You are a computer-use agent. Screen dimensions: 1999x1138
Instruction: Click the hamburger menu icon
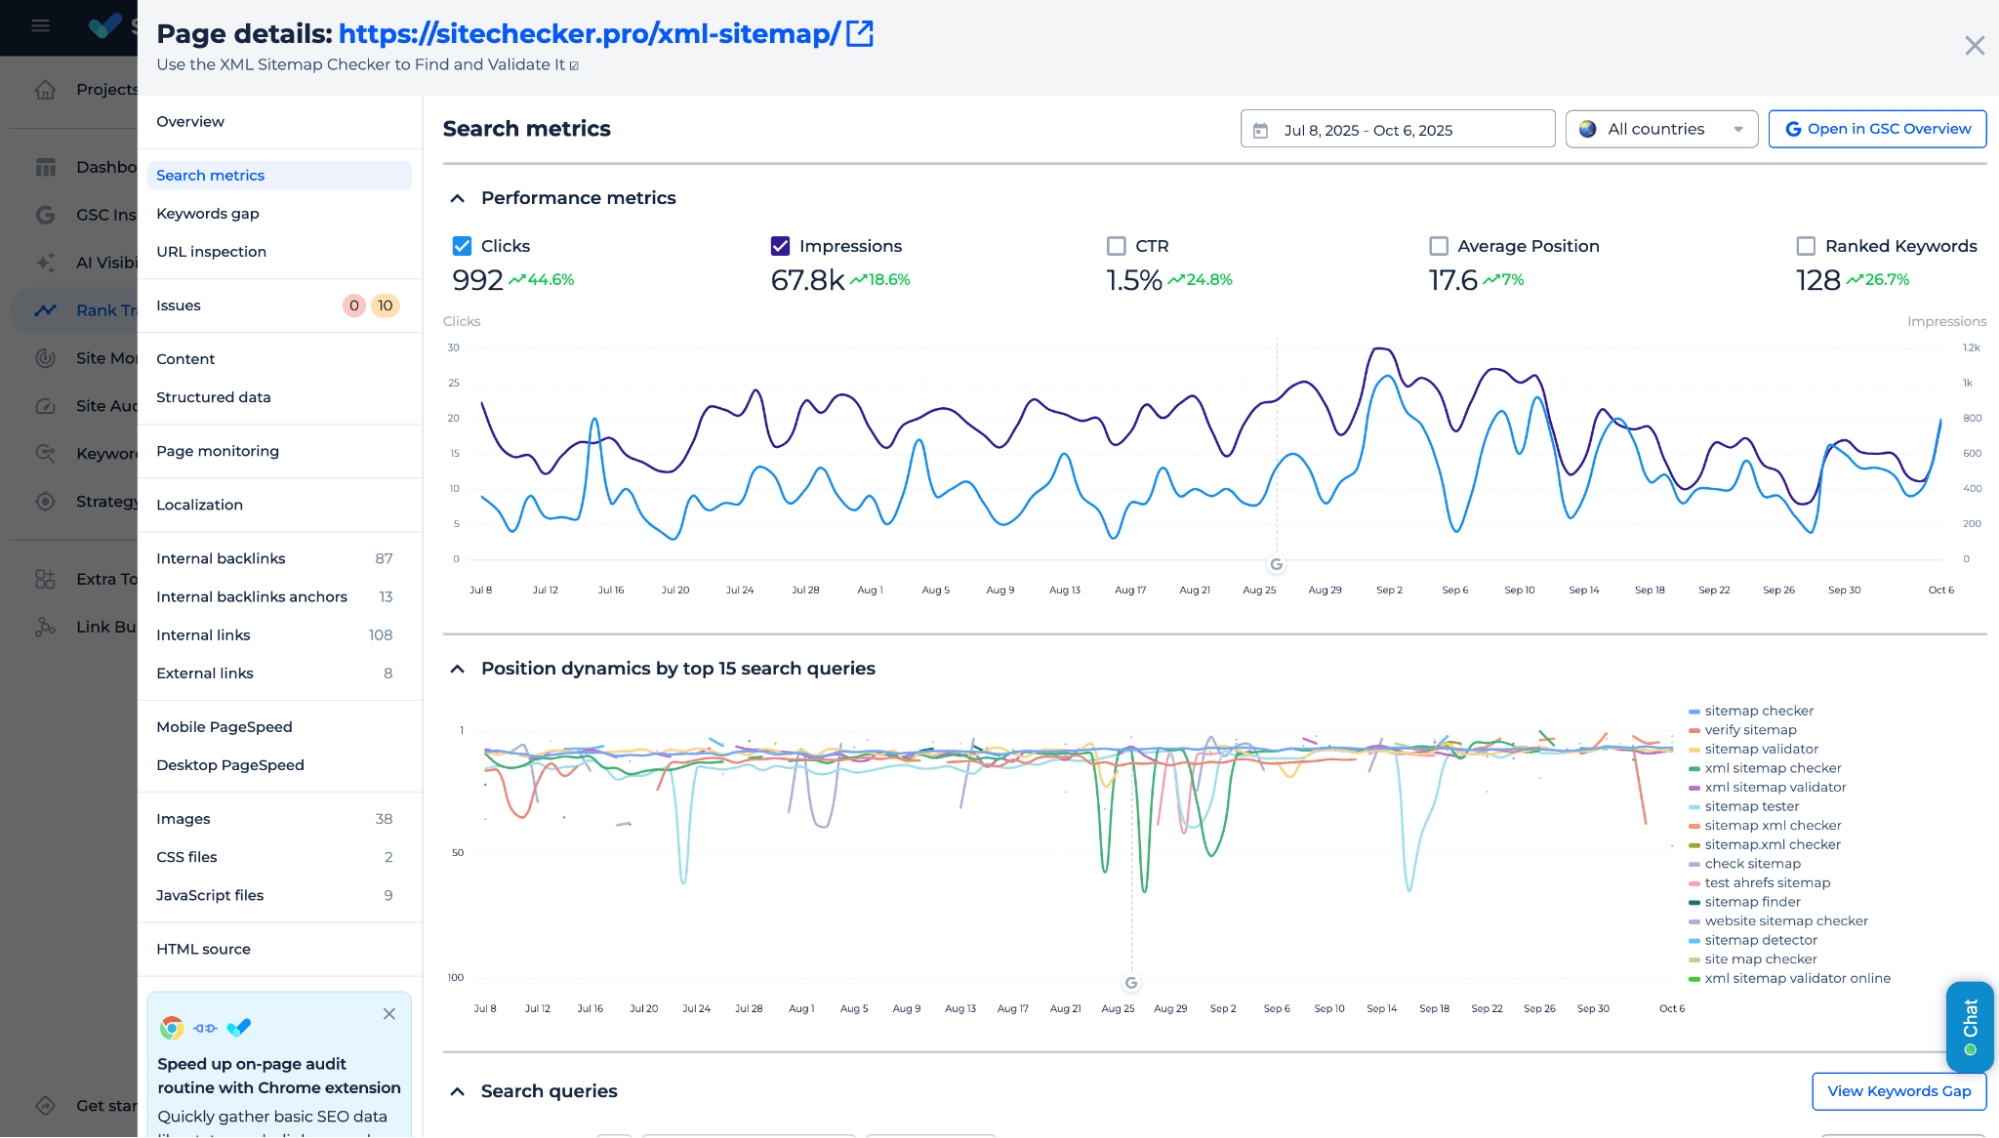click(x=40, y=26)
